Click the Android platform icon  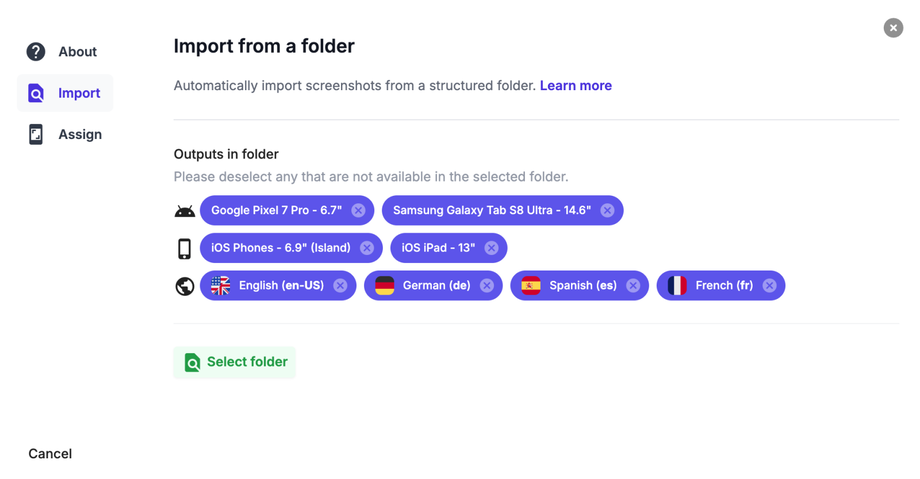185,211
